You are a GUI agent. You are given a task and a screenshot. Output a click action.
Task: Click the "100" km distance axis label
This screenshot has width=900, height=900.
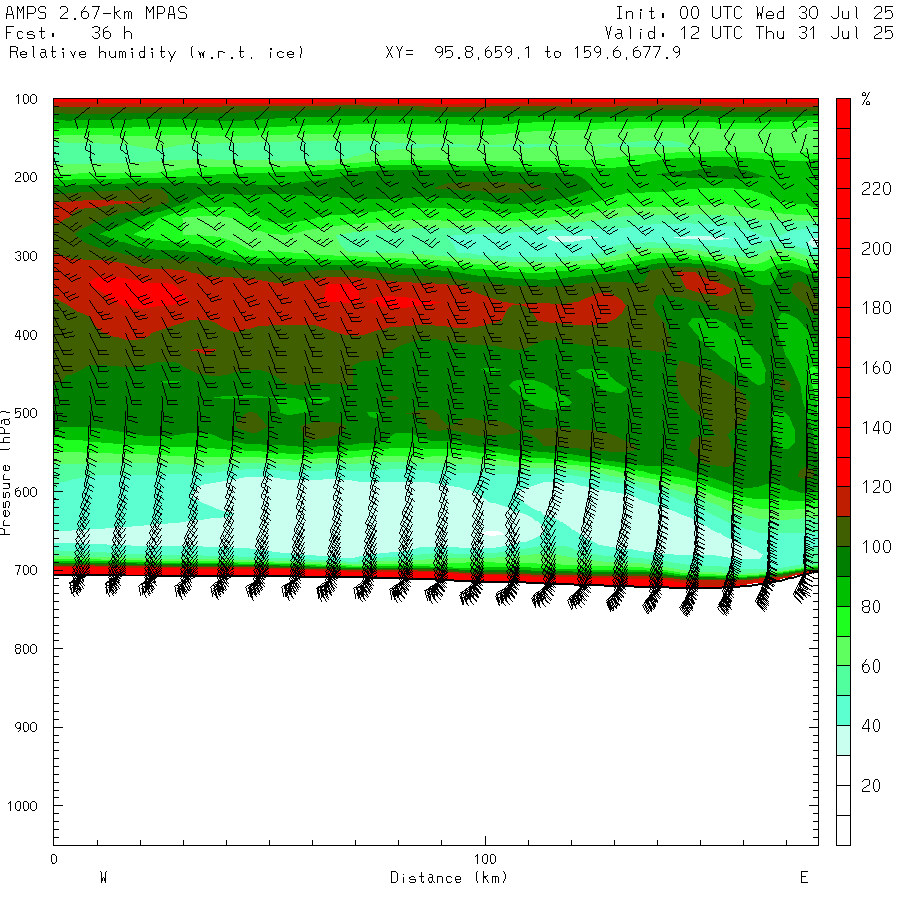[485, 859]
